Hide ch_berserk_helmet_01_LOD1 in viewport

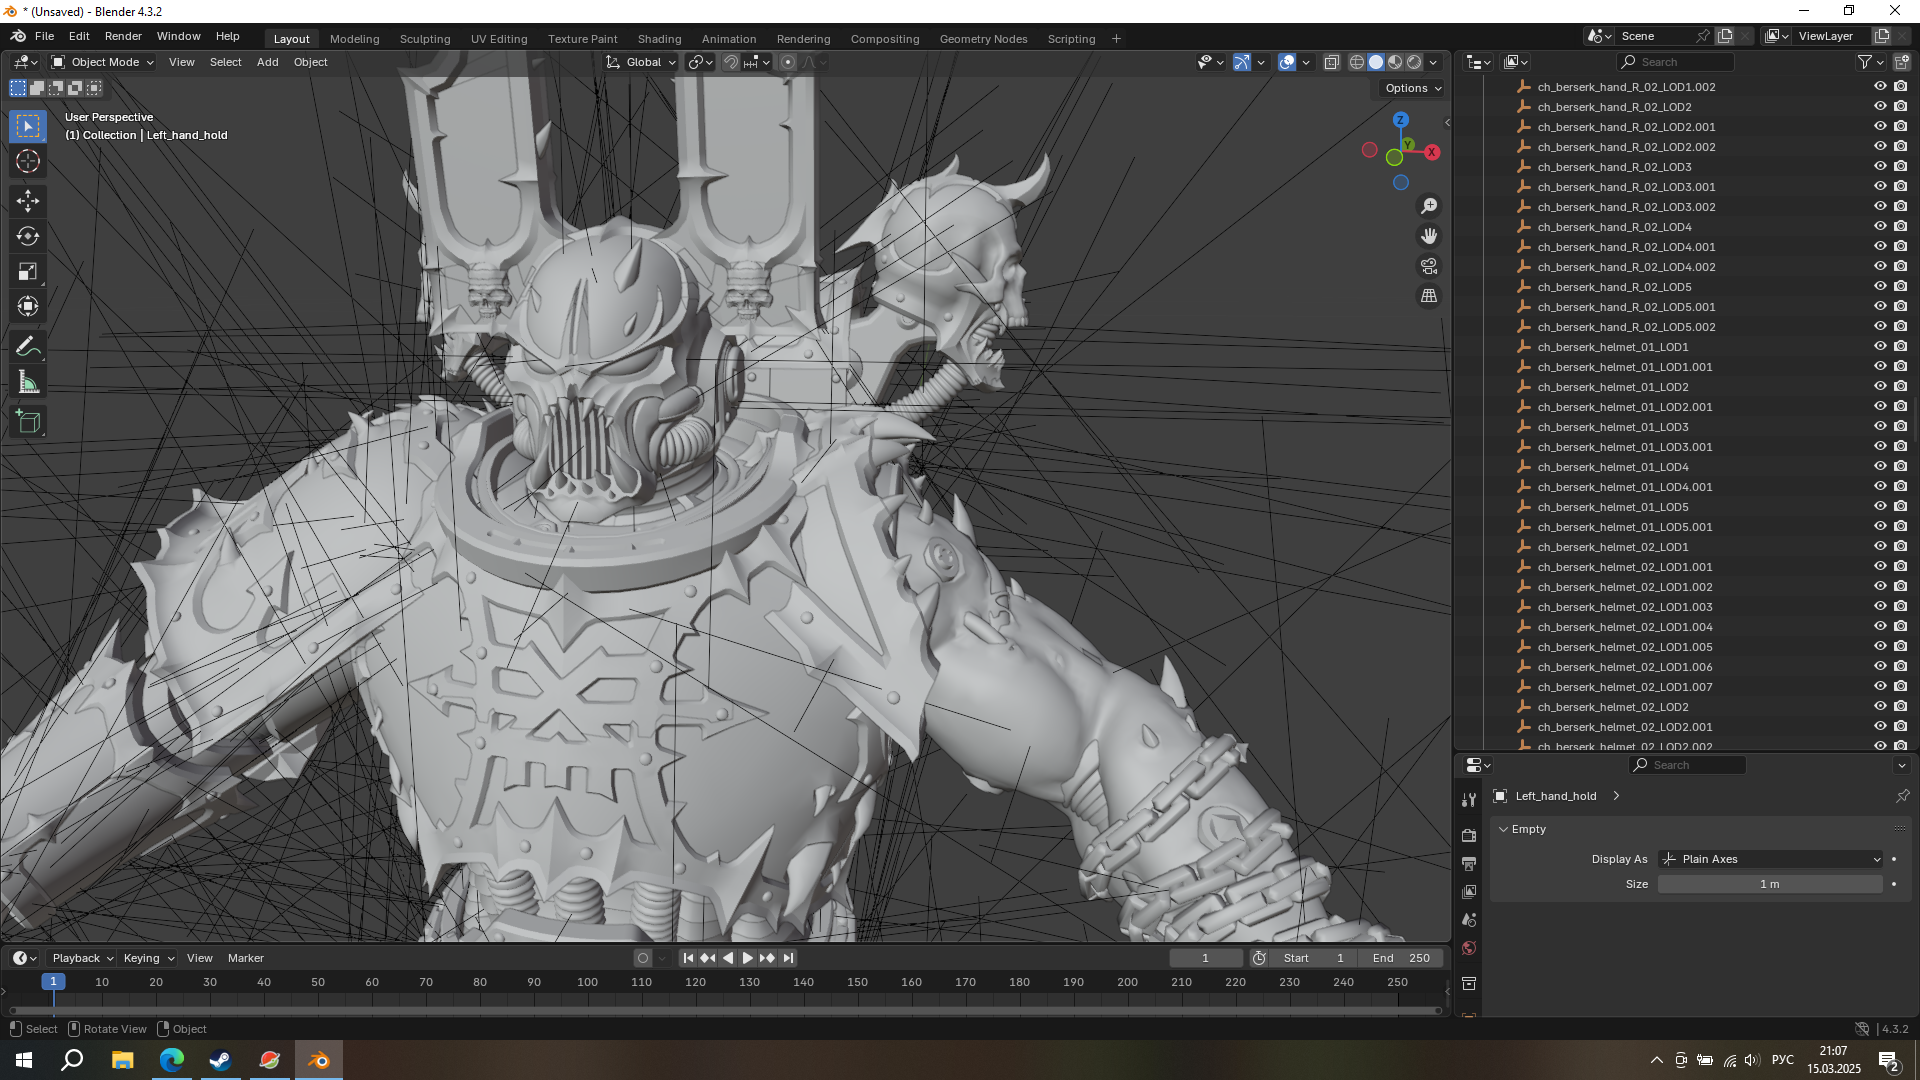(x=1880, y=347)
